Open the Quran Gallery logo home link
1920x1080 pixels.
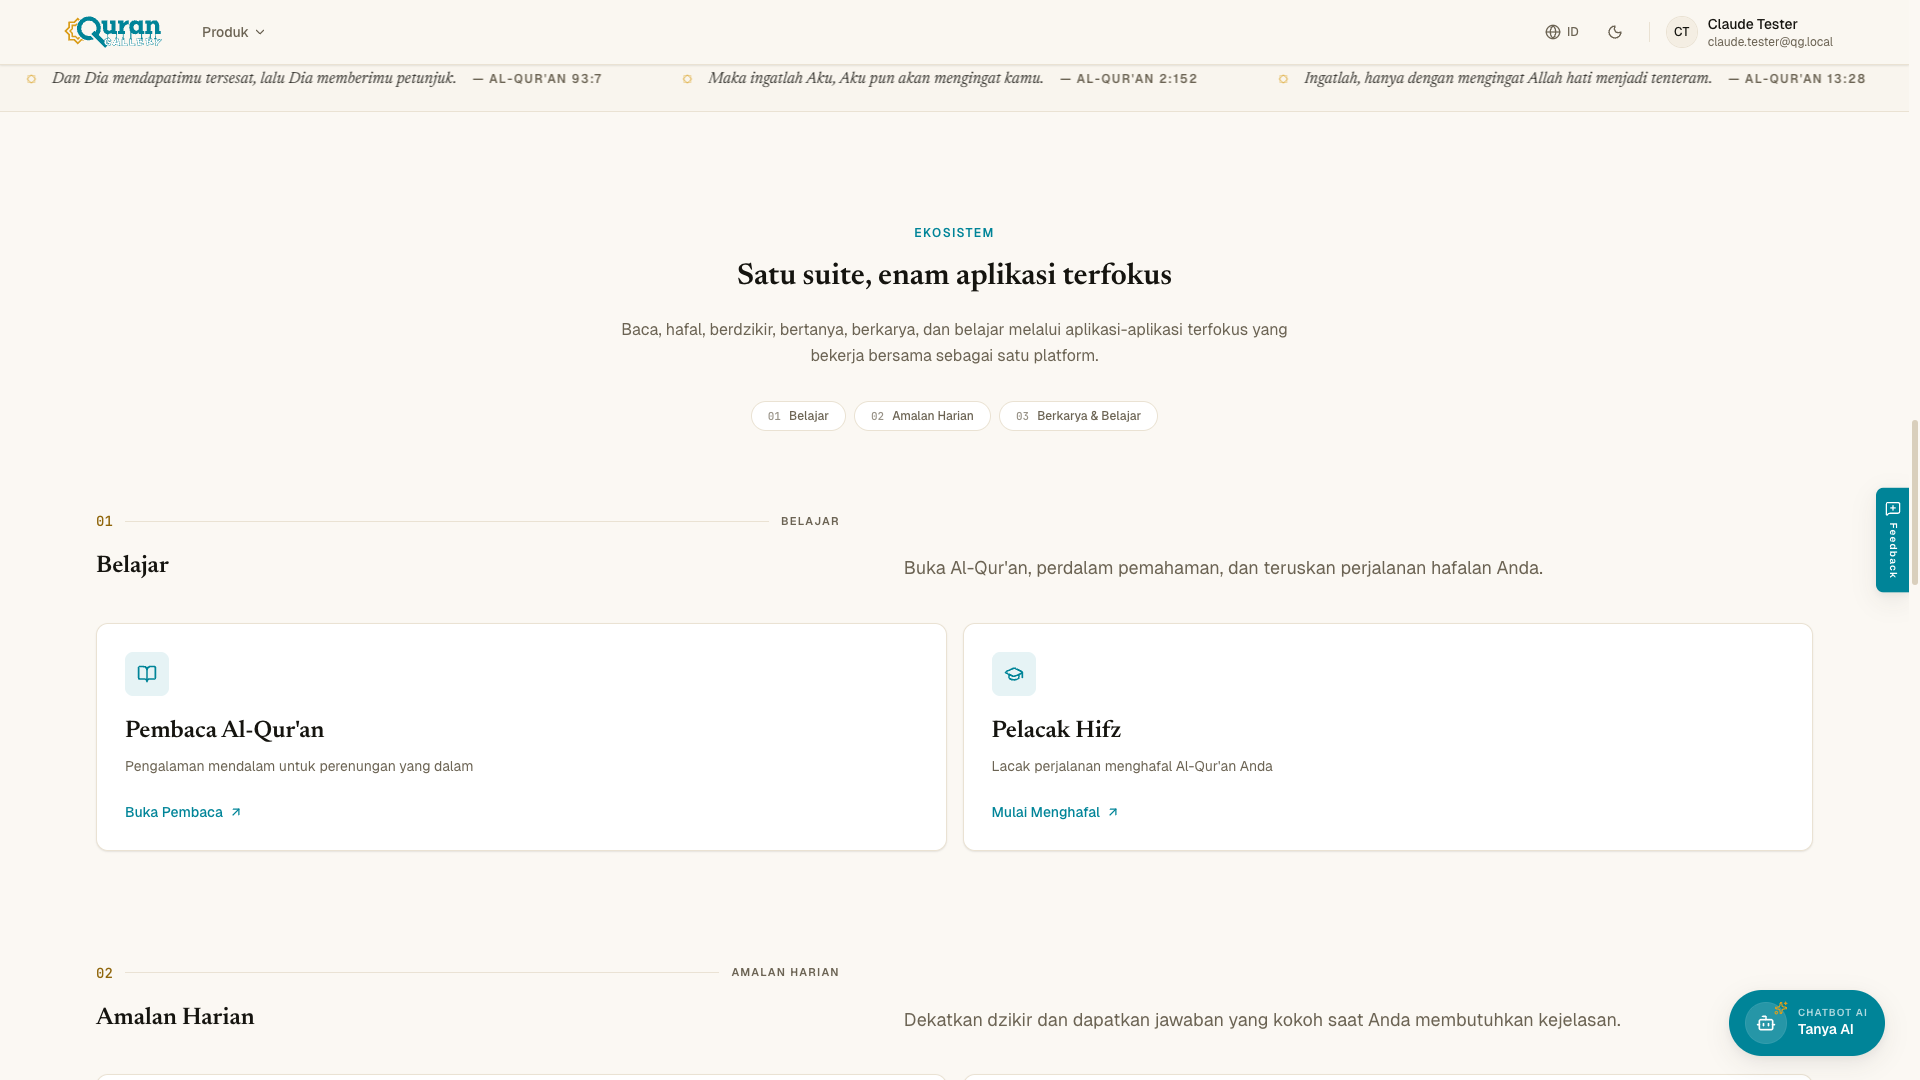point(113,32)
